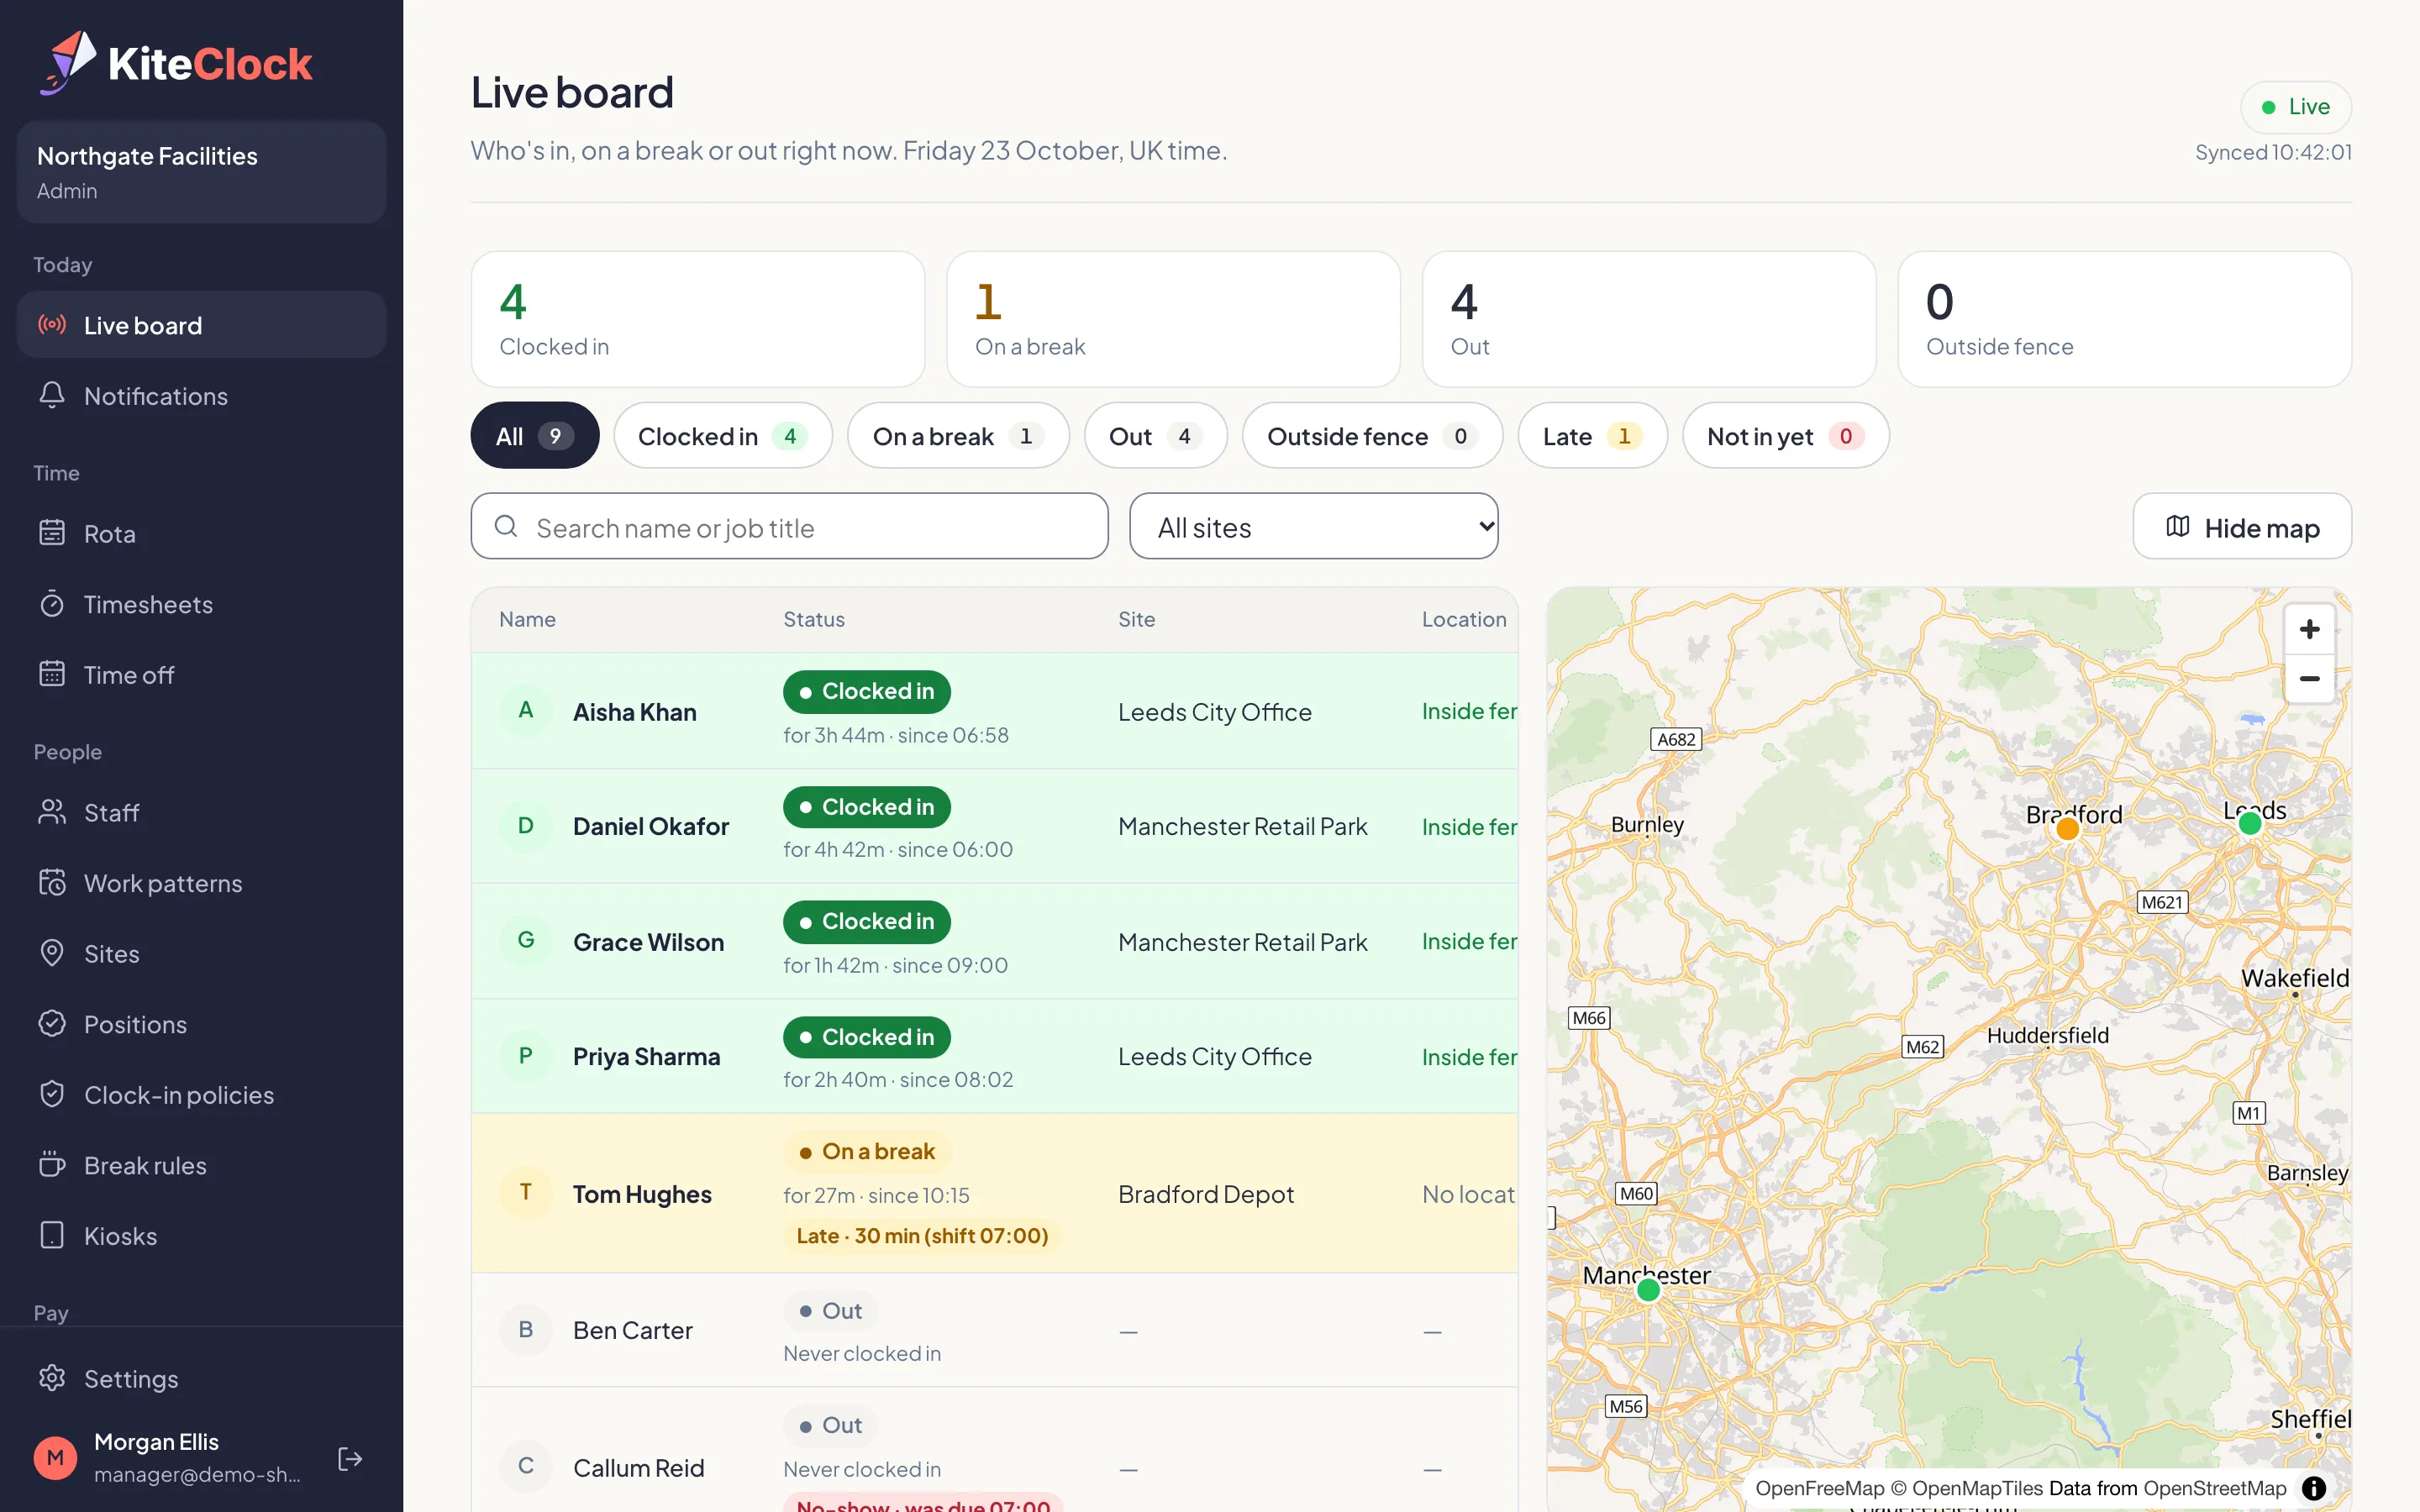
Task: Open Break rules coffee cup icon
Action: (x=52, y=1165)
